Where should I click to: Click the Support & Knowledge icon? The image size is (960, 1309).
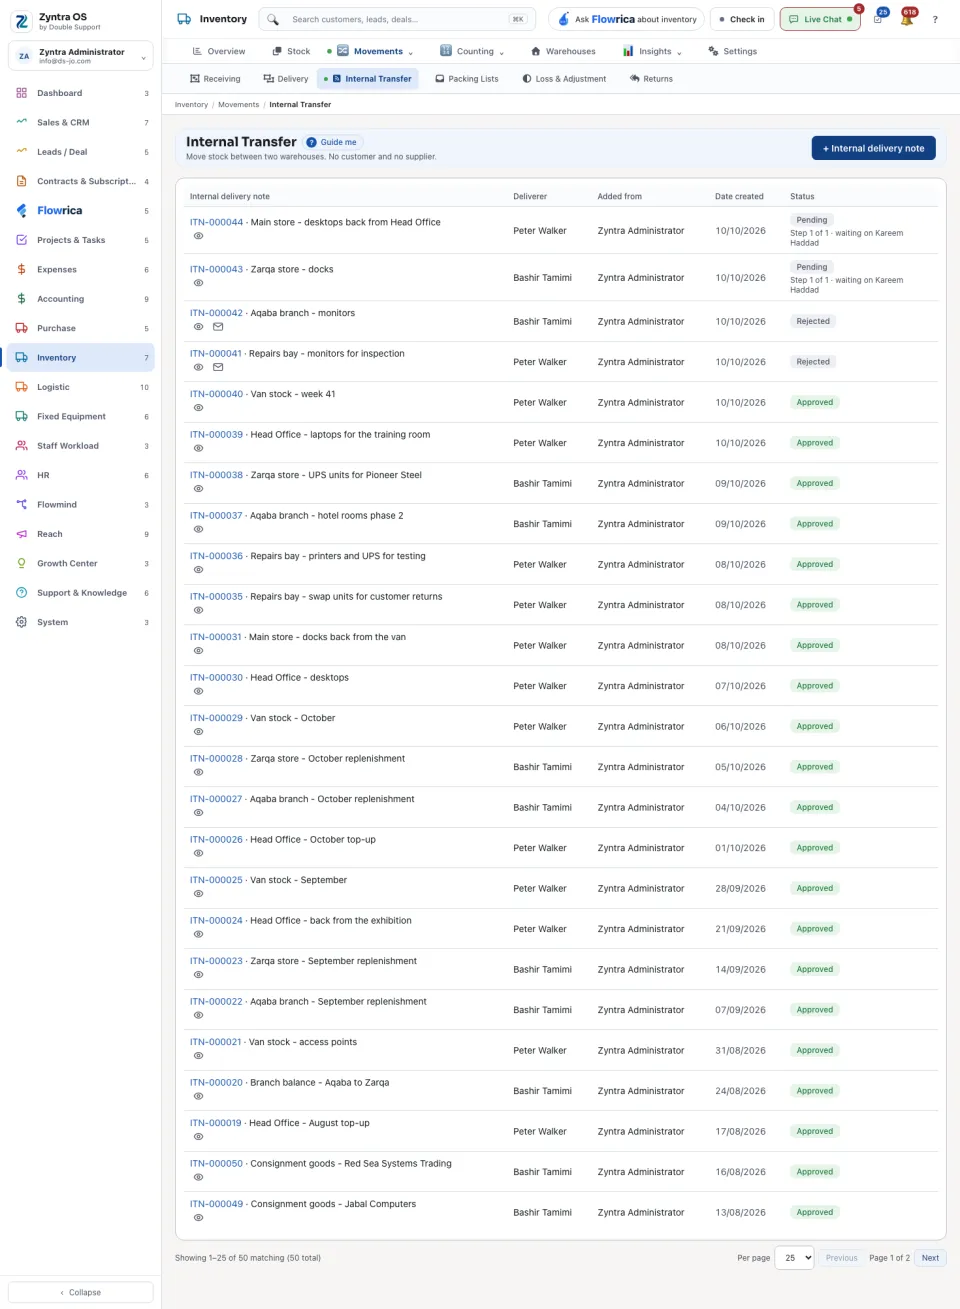[21, 593]
